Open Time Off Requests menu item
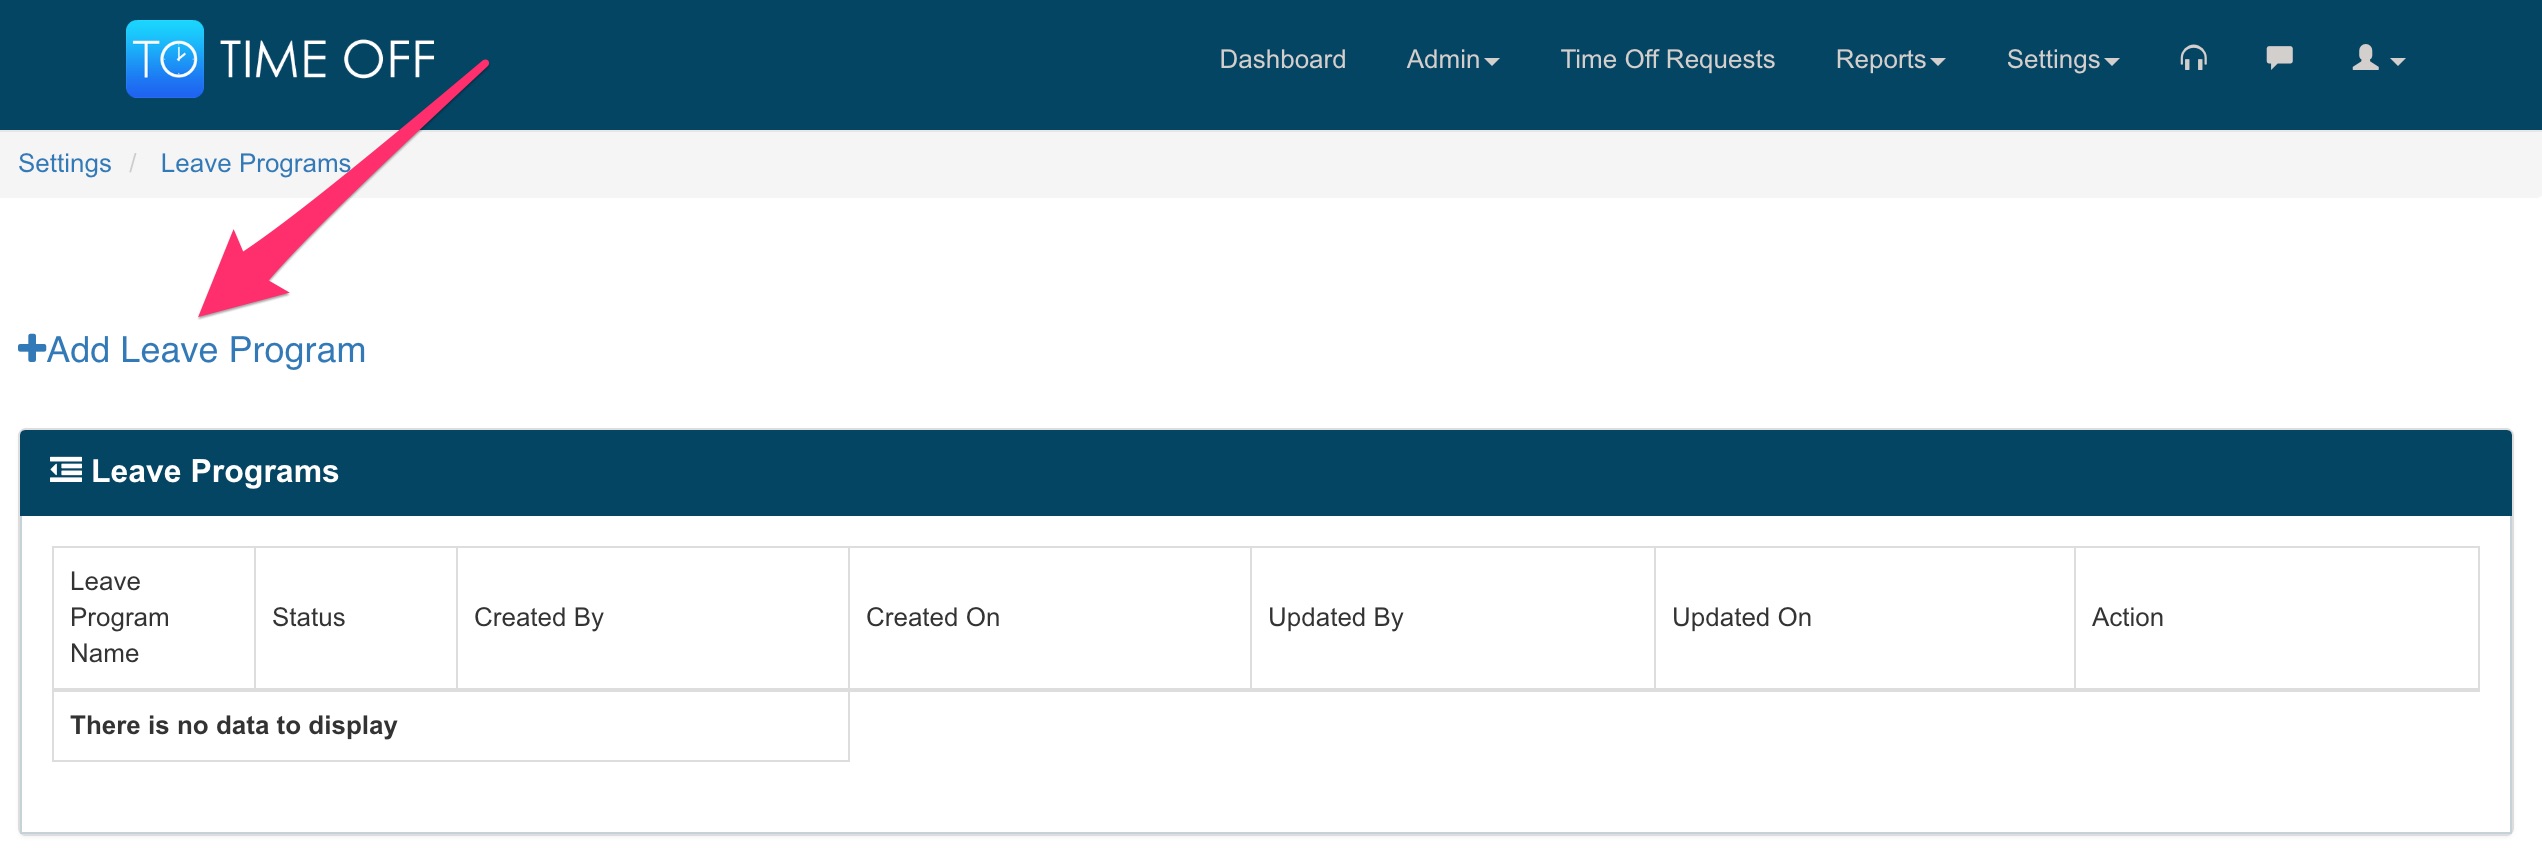The height and width of the screenshot is (848, 2542). pos(1667,60)
